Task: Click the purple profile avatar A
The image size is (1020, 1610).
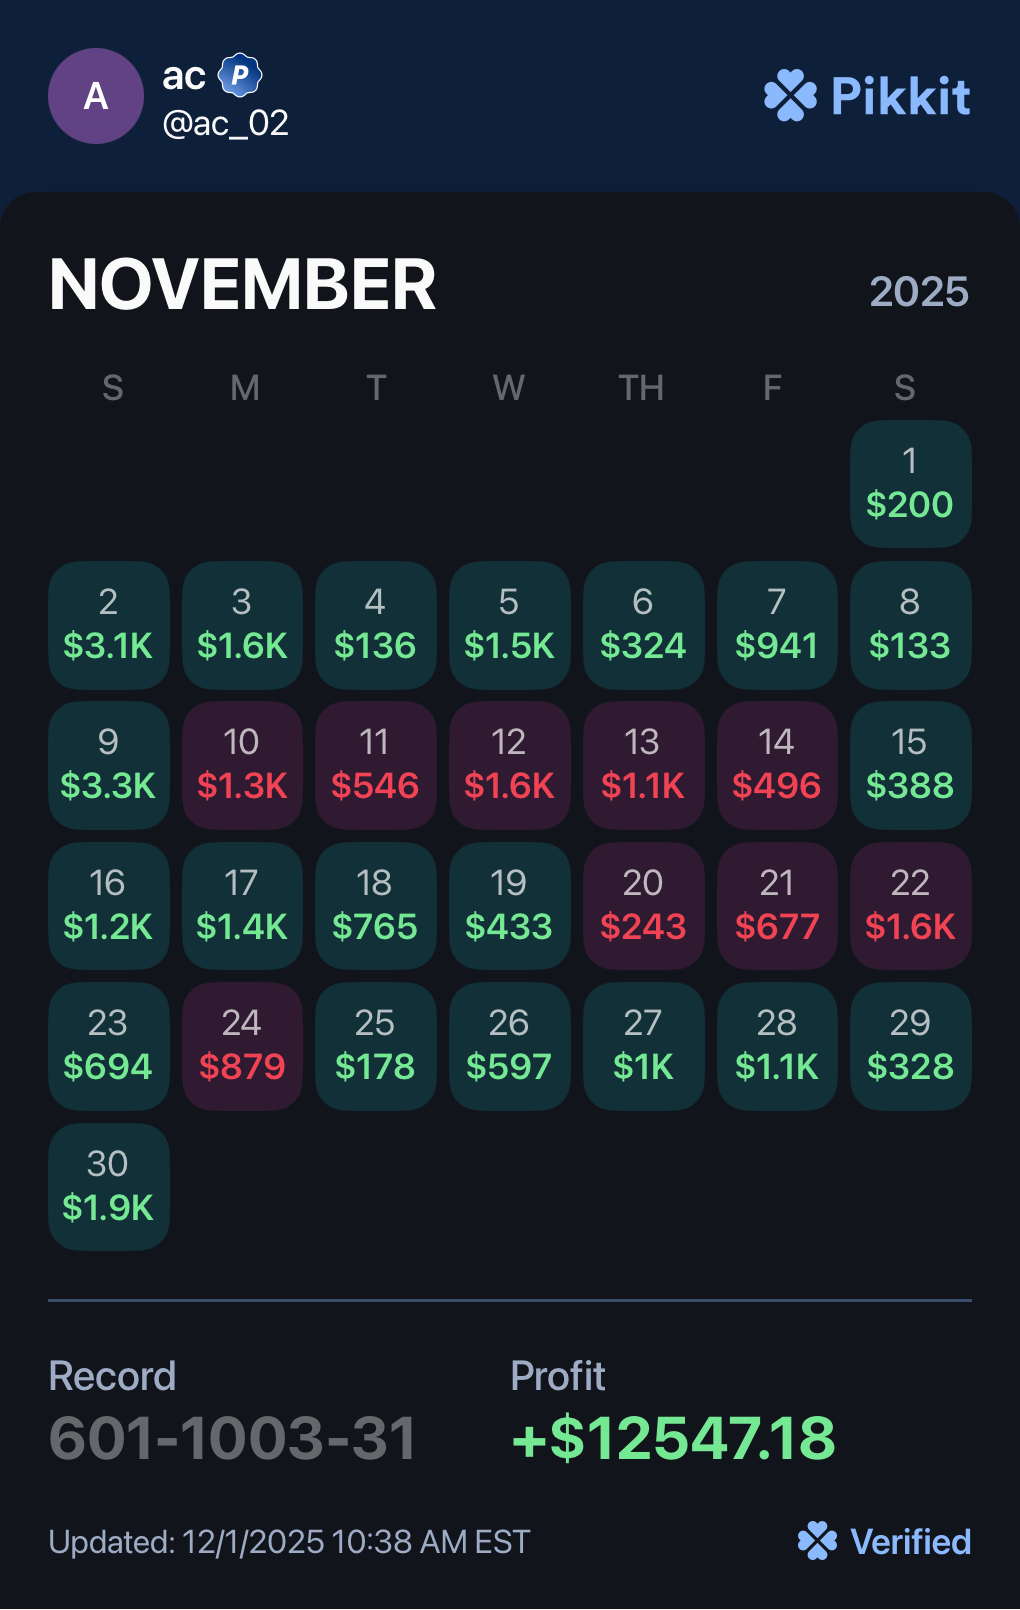Action: point(96,96)
